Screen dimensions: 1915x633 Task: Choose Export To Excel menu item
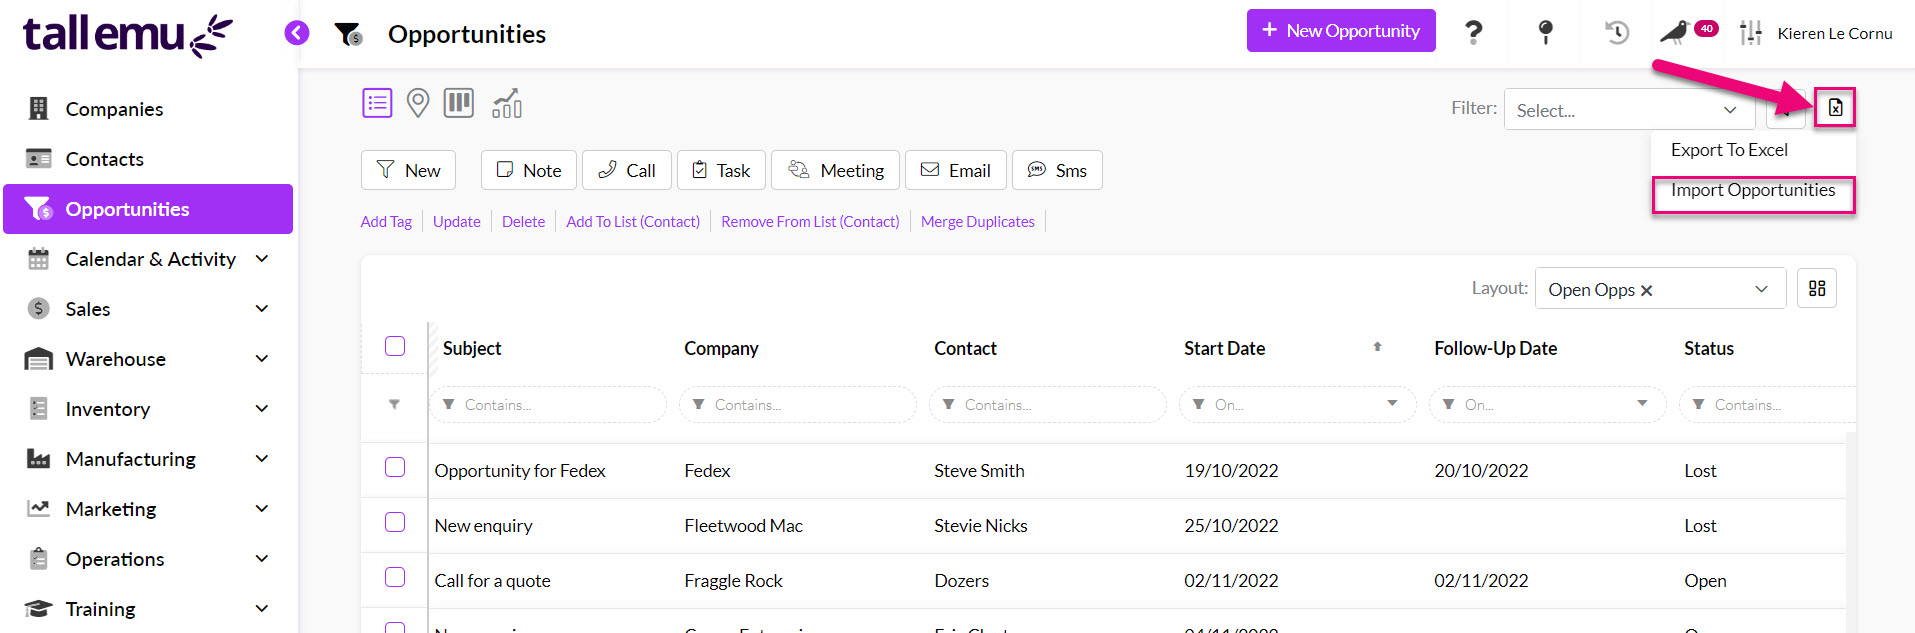[x=1729, y=149]
